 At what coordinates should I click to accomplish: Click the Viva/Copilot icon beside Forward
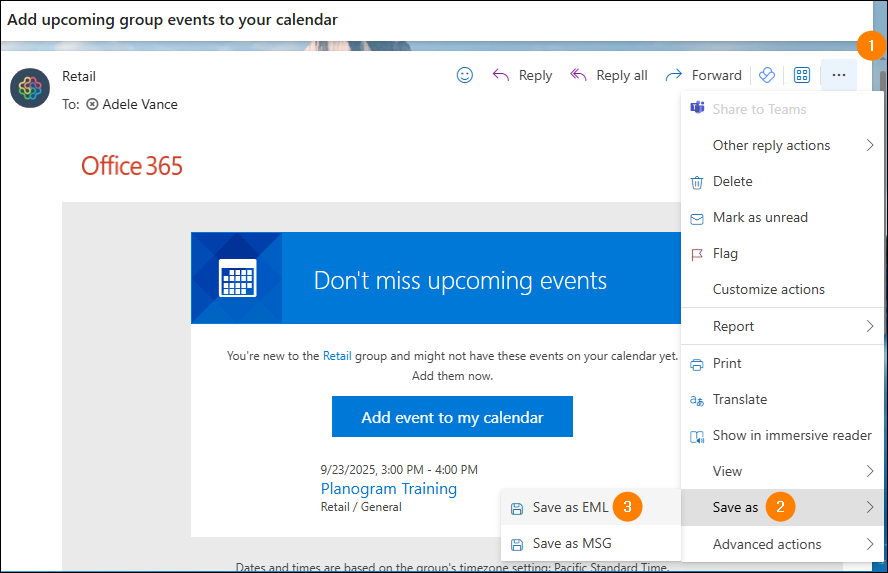pyautogui.click(x=767, y=75)
